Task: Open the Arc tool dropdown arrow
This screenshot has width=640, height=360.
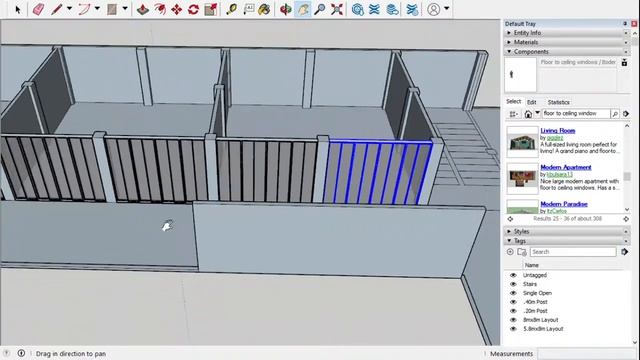Action: [x=97, y=8]
